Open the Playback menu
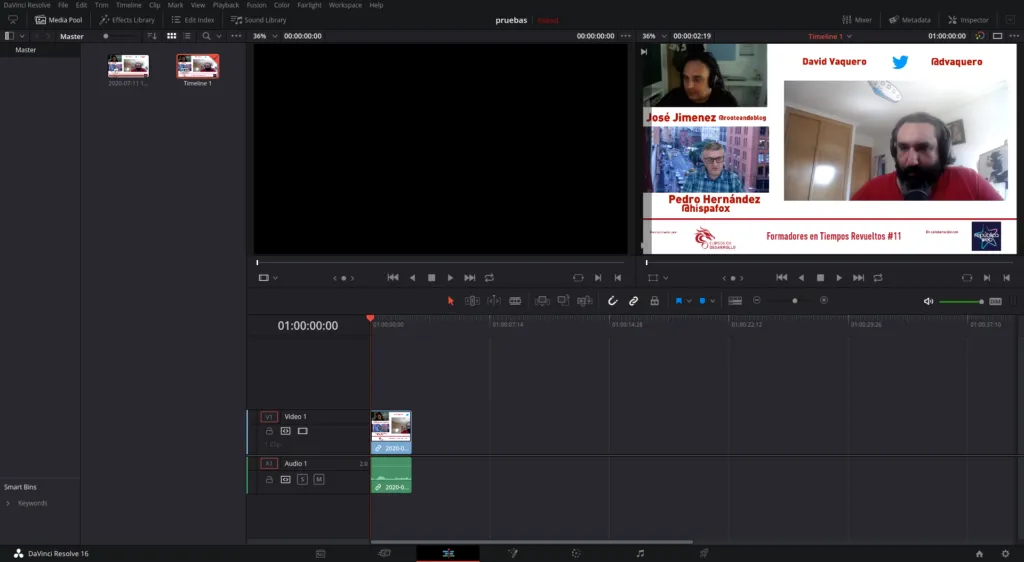1024x562 pixels. (225, 5)
